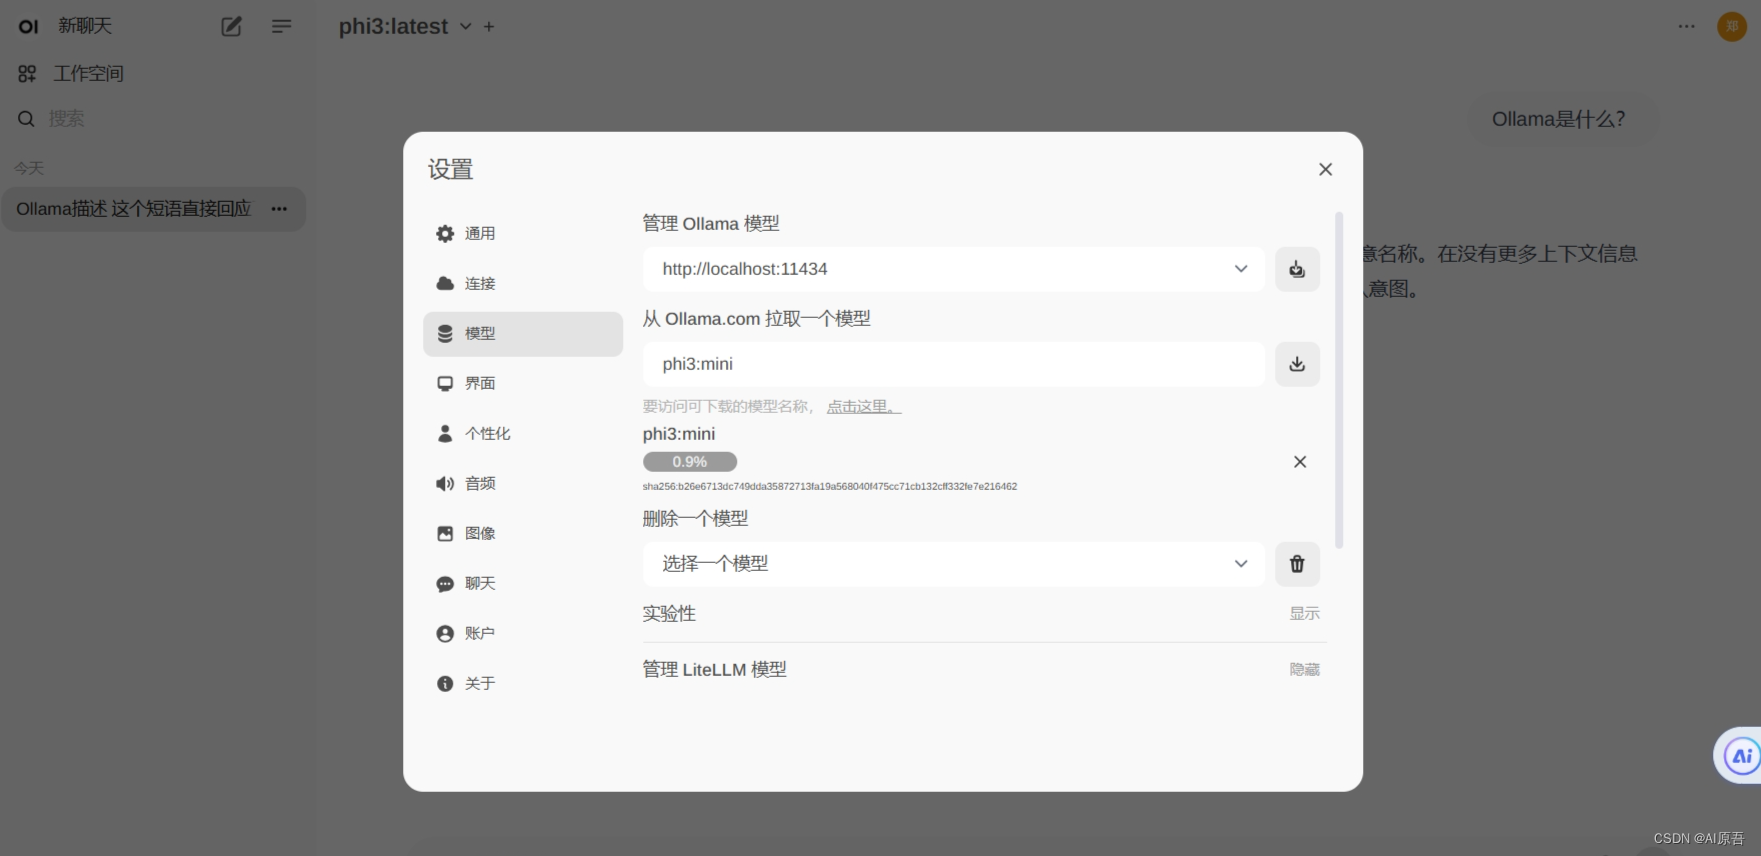Screen dimensions: 1761x856
Task: Open 音频 audio settings tab
Action: click(523, 484)
